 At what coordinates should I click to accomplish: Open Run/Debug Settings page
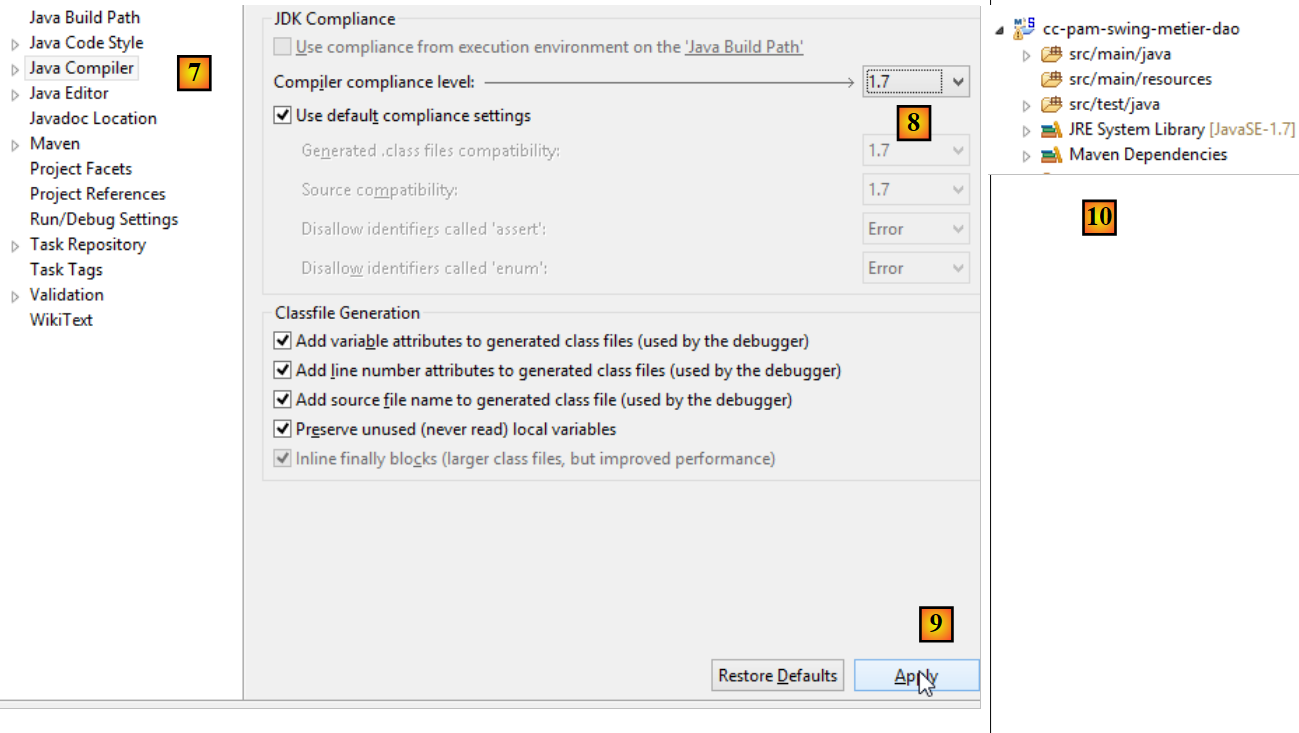tap(104, 219)
